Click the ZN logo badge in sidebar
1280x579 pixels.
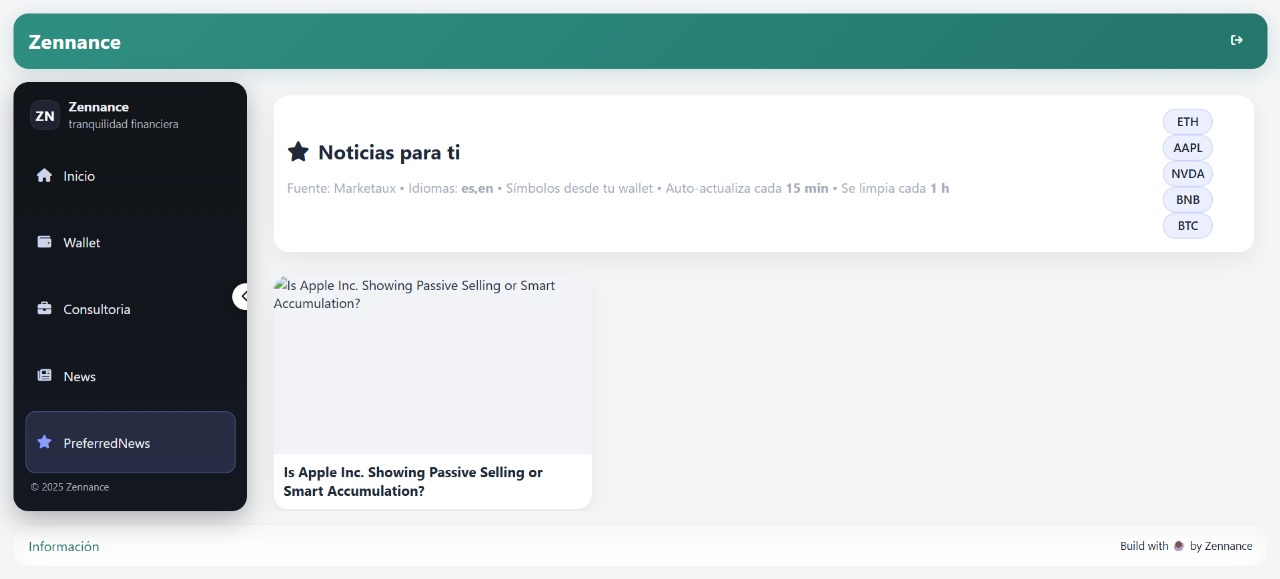(45, 115)
